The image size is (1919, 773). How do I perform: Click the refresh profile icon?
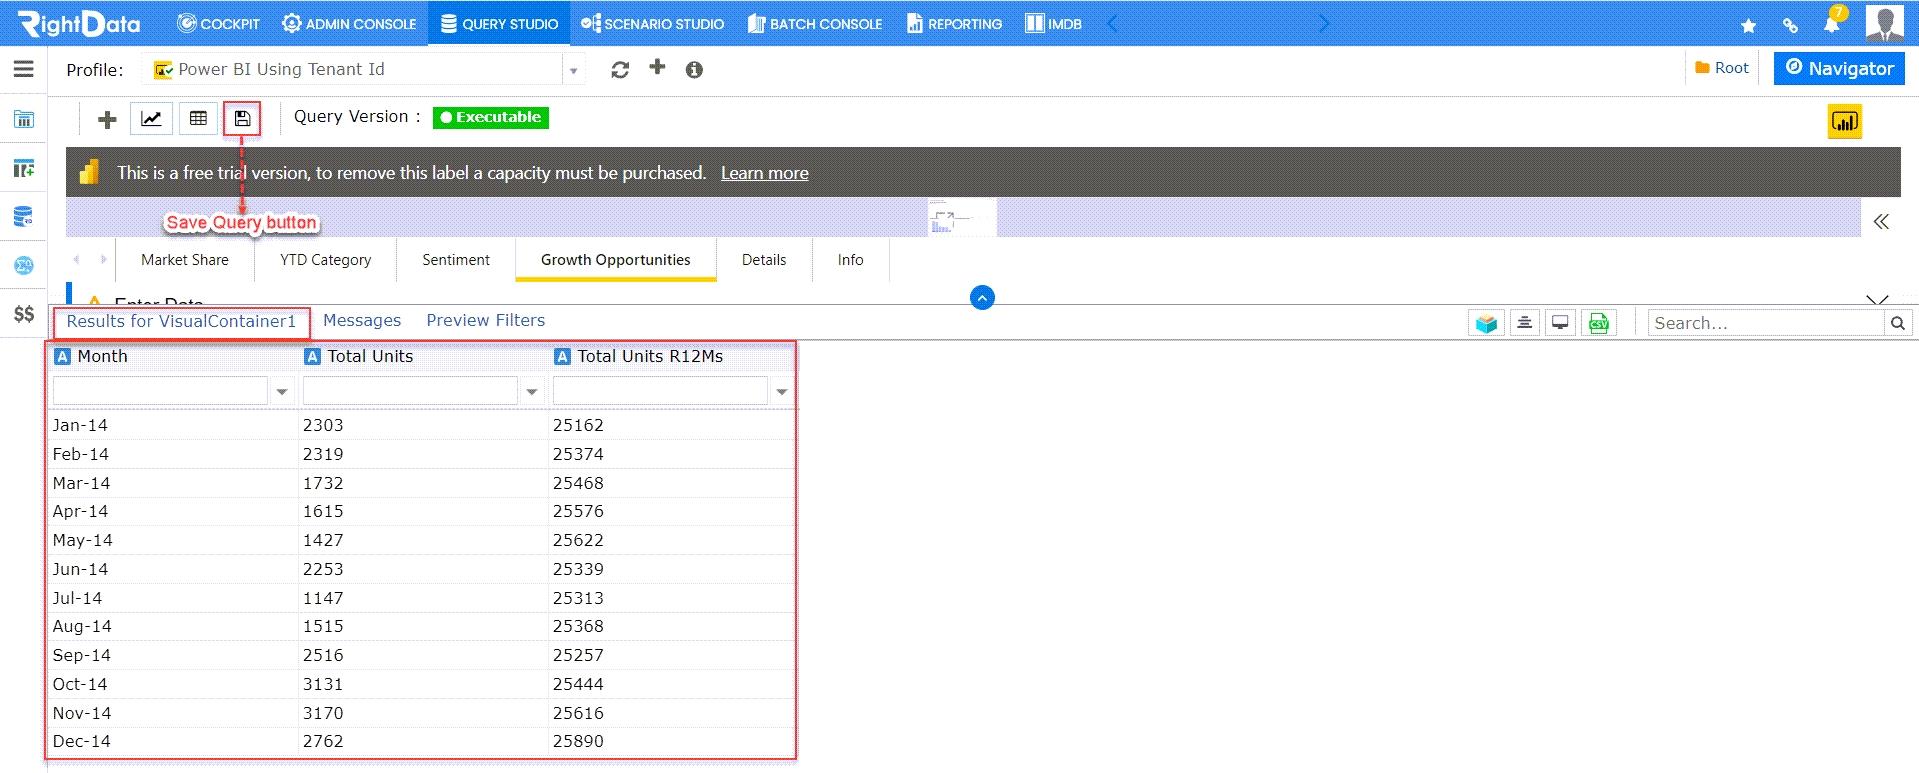620,70
